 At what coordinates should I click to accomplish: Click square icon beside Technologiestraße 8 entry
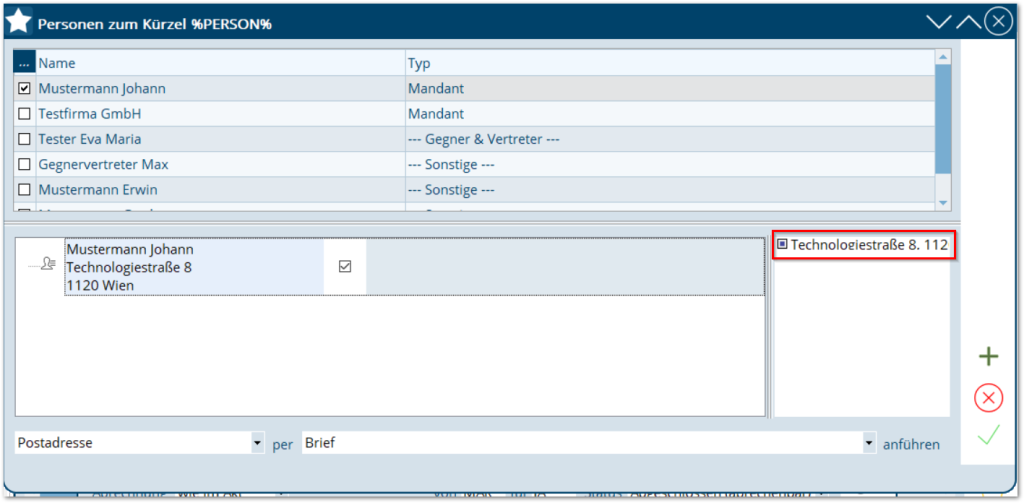(x=782, y=244)
